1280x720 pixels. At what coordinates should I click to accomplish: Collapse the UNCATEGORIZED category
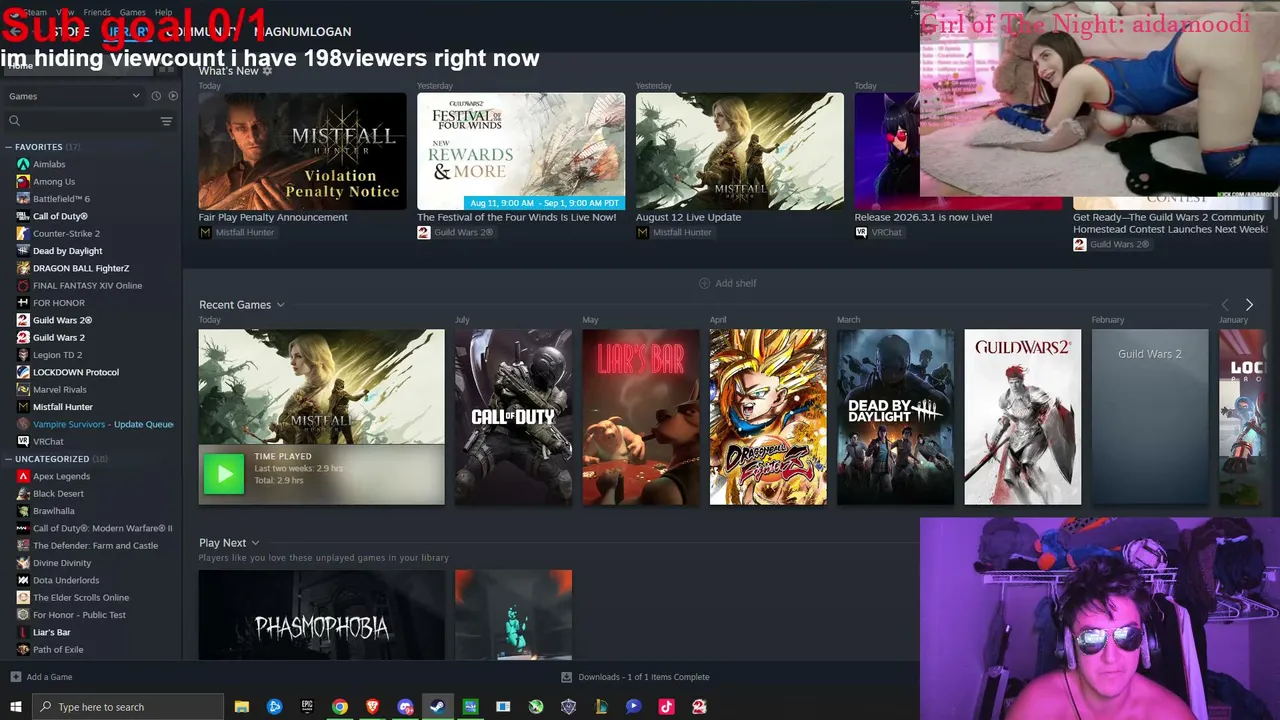(x=9, y=459)
